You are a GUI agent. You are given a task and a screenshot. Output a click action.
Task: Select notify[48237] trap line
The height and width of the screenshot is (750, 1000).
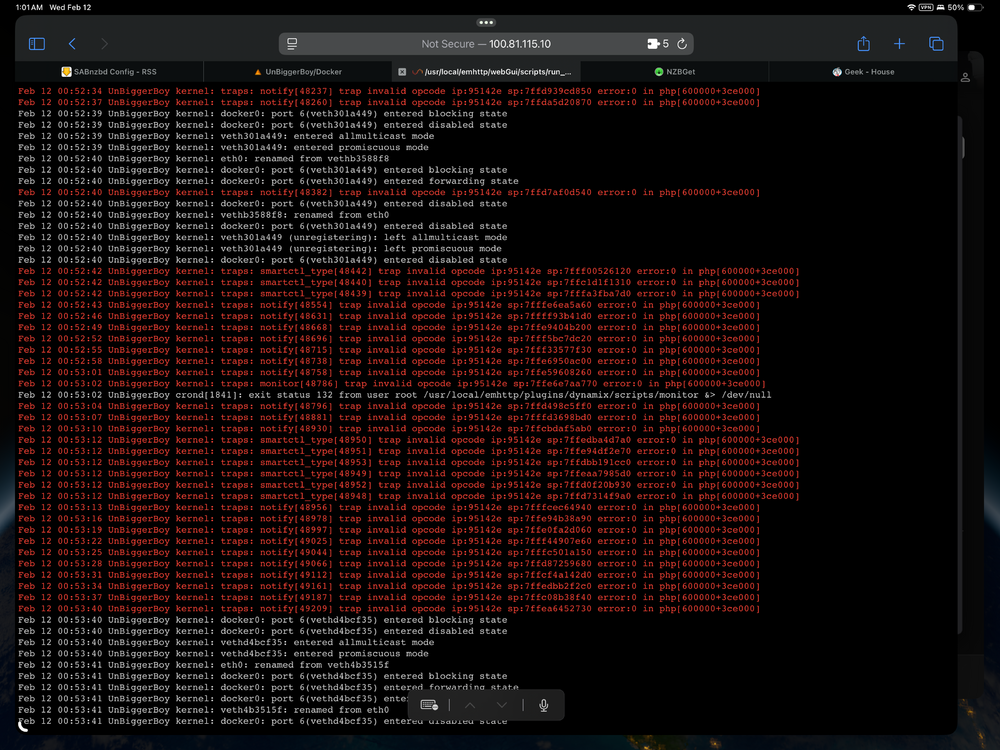click(x=389, y=91)
